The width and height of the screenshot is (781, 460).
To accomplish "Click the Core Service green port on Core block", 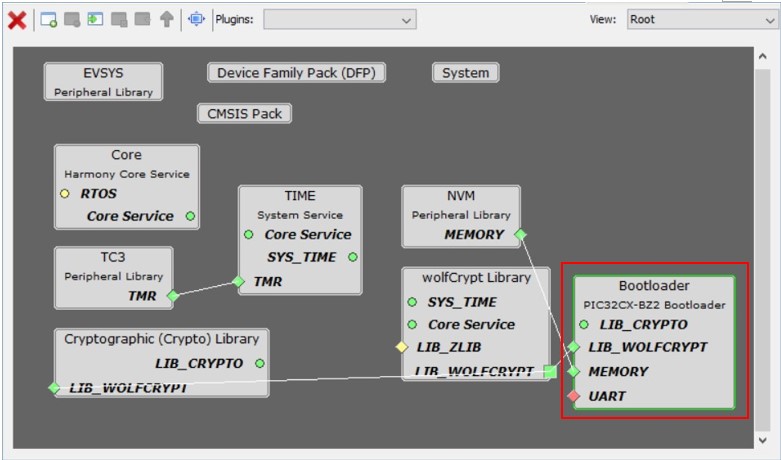I will (190, 216).
